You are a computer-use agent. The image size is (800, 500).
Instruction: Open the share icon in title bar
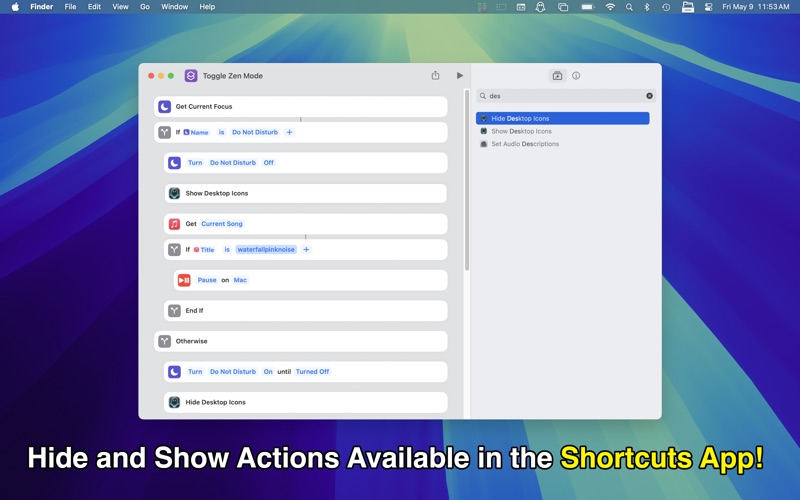click(435, 76)
